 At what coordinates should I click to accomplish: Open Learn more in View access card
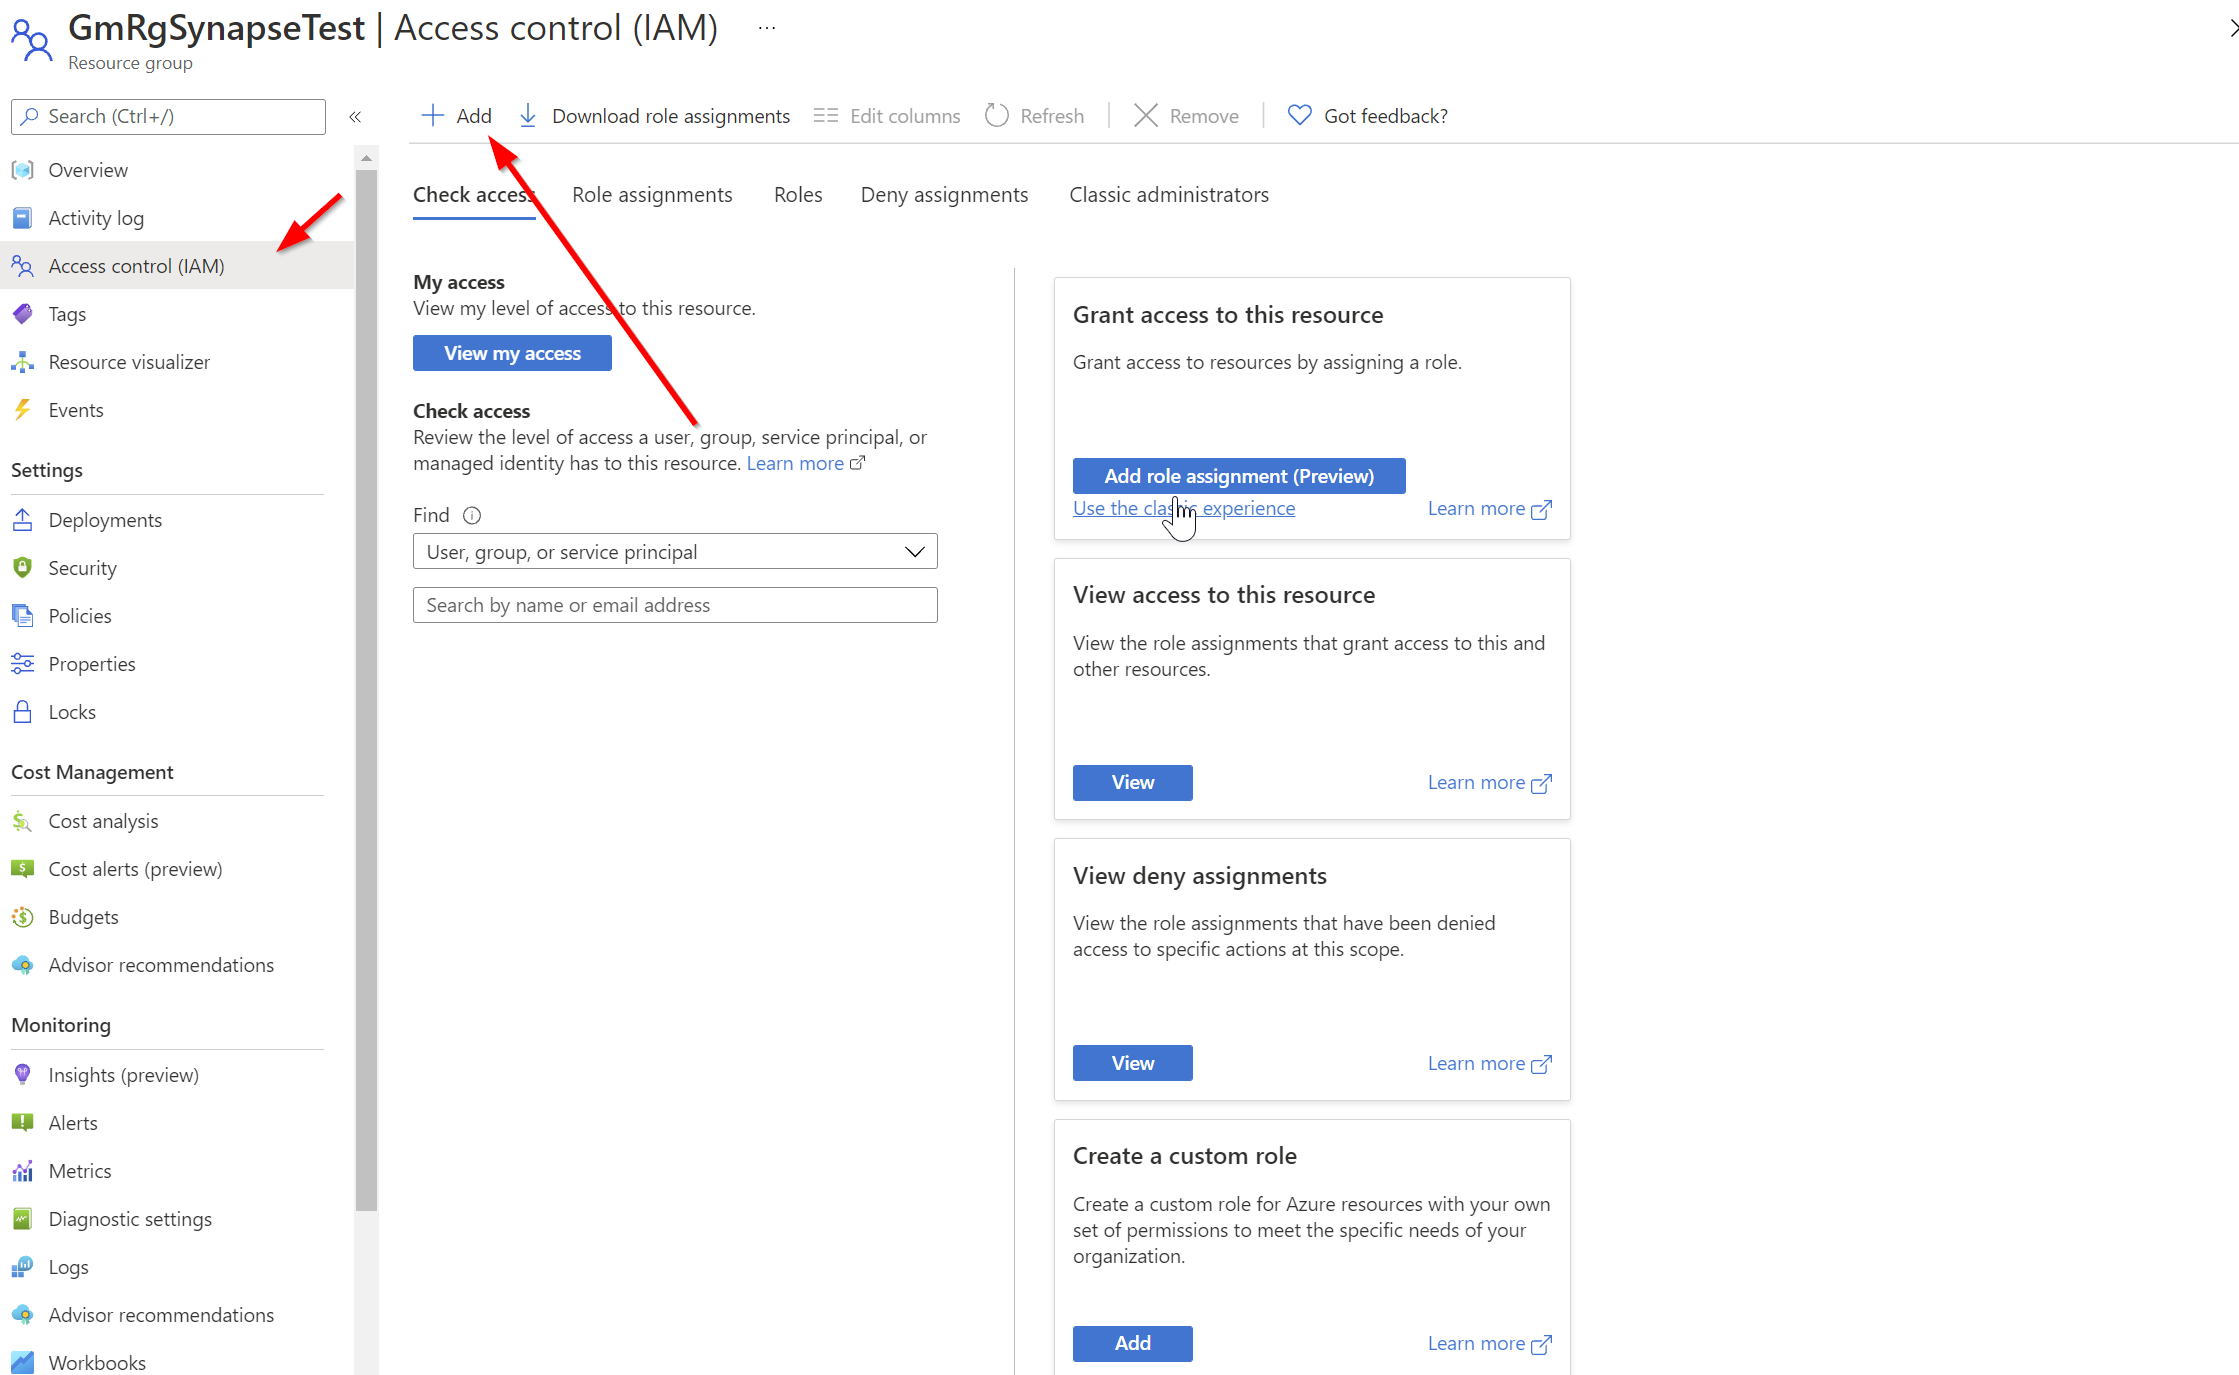click(1489, 783)
